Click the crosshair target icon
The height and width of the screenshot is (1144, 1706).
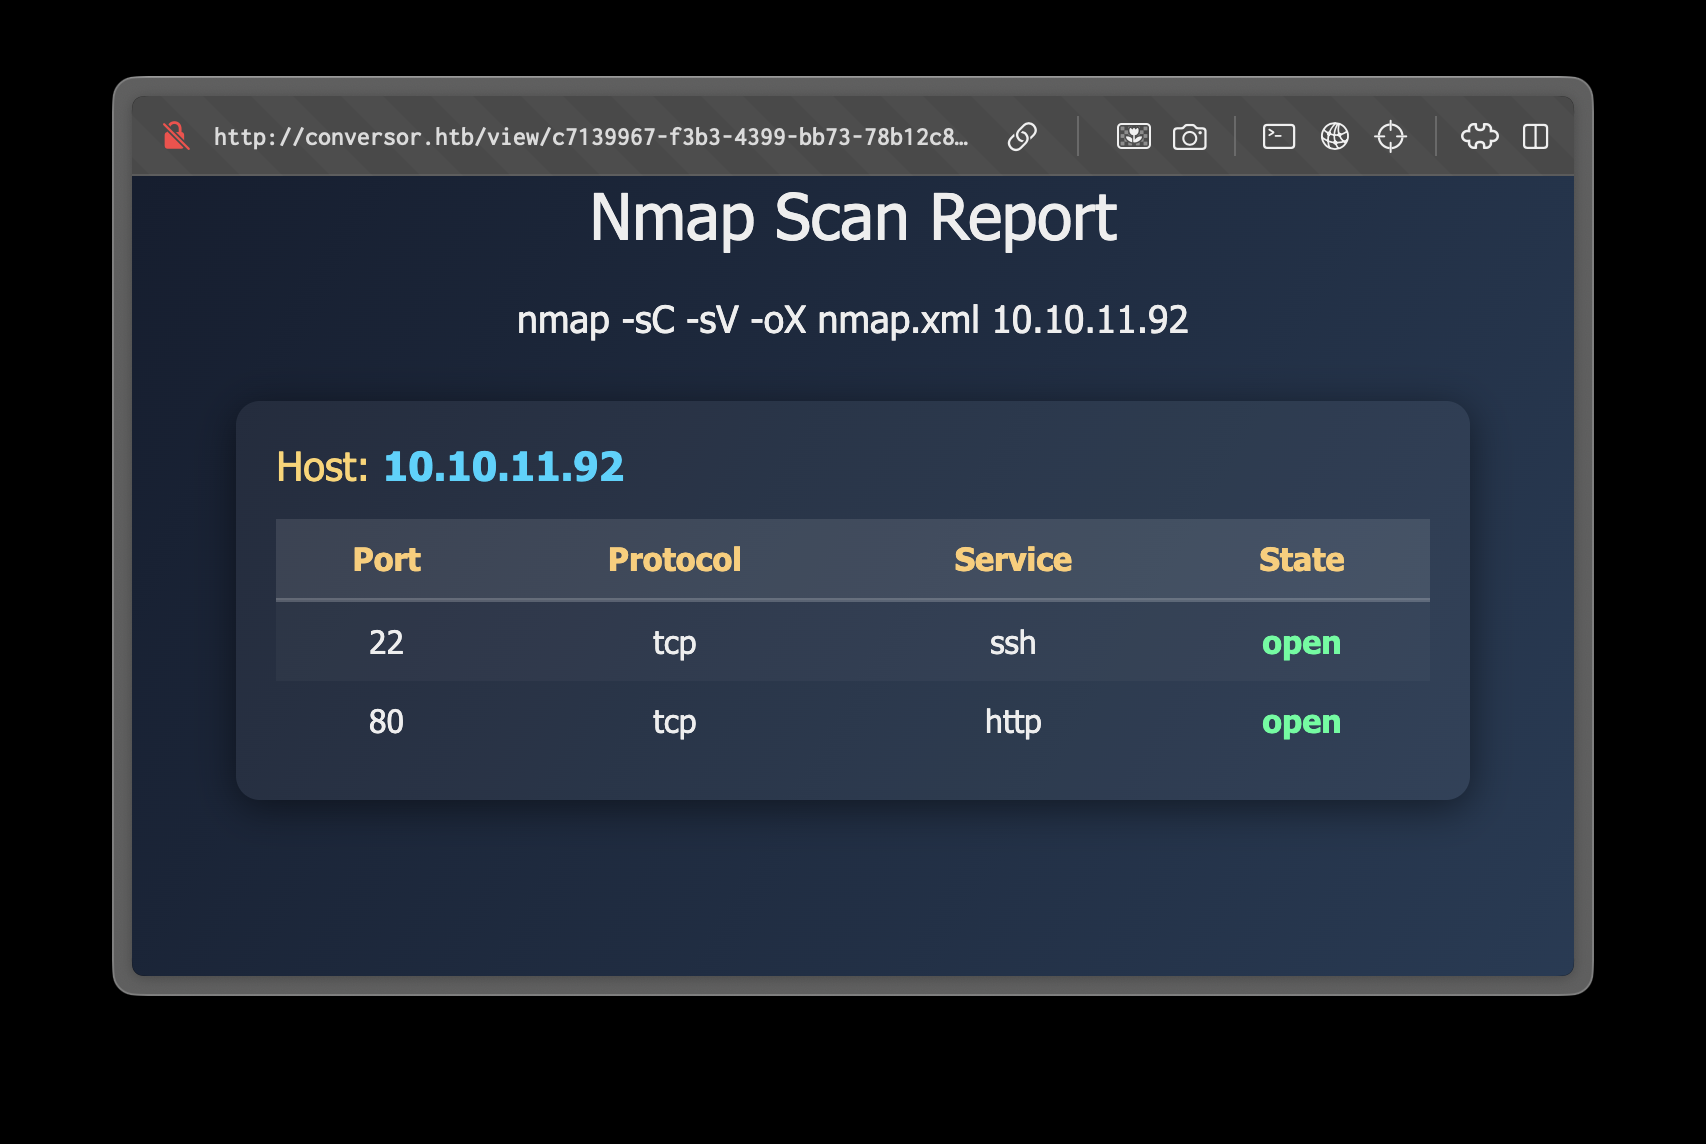(x=1390, y=136)
